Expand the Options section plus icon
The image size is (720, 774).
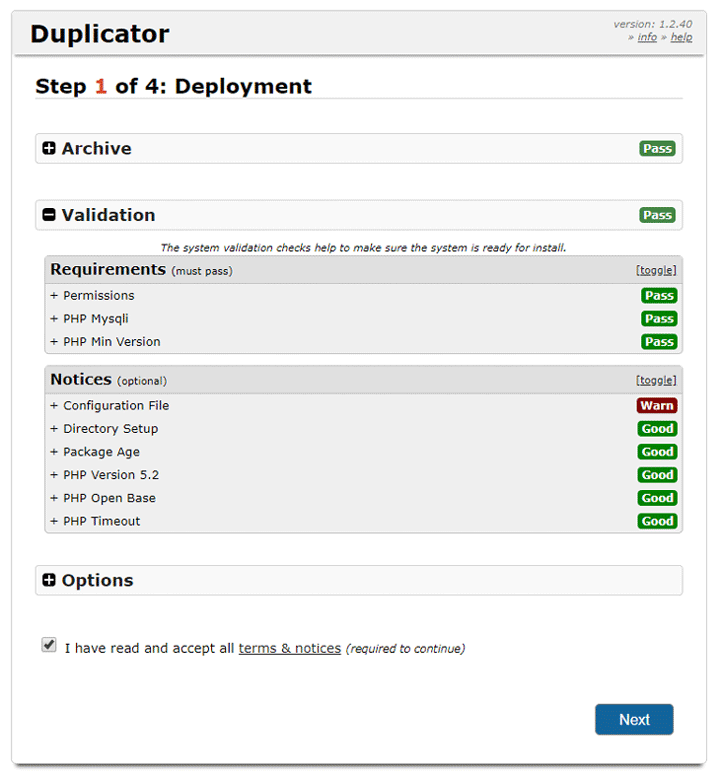49,580
